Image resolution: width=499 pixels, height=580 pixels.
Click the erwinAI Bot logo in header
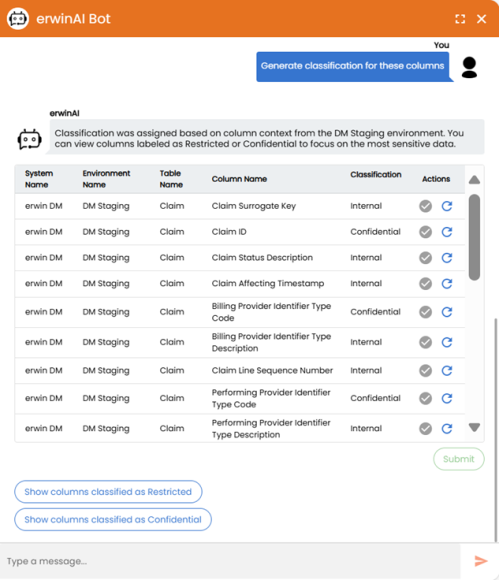tap(18, 18)
